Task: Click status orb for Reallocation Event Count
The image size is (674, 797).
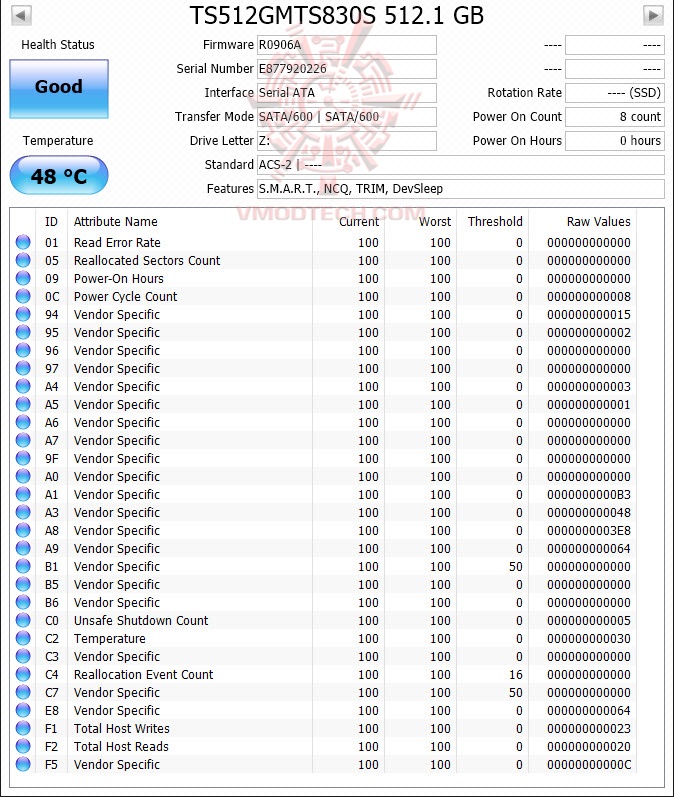Action: coord(23,674)
